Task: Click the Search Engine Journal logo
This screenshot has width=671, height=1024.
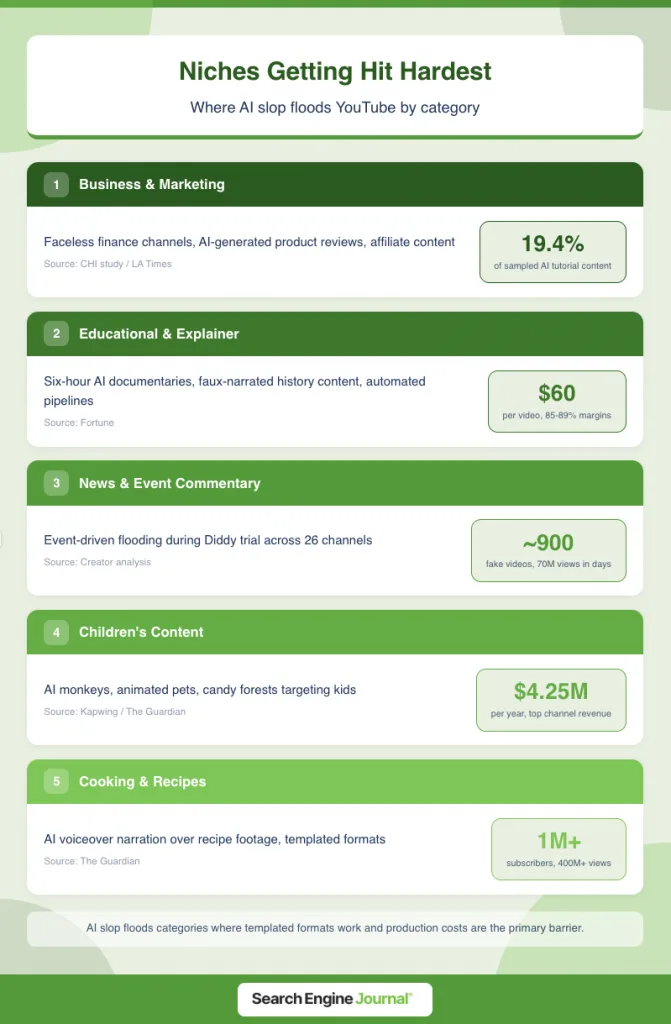Action: [334, 998]
